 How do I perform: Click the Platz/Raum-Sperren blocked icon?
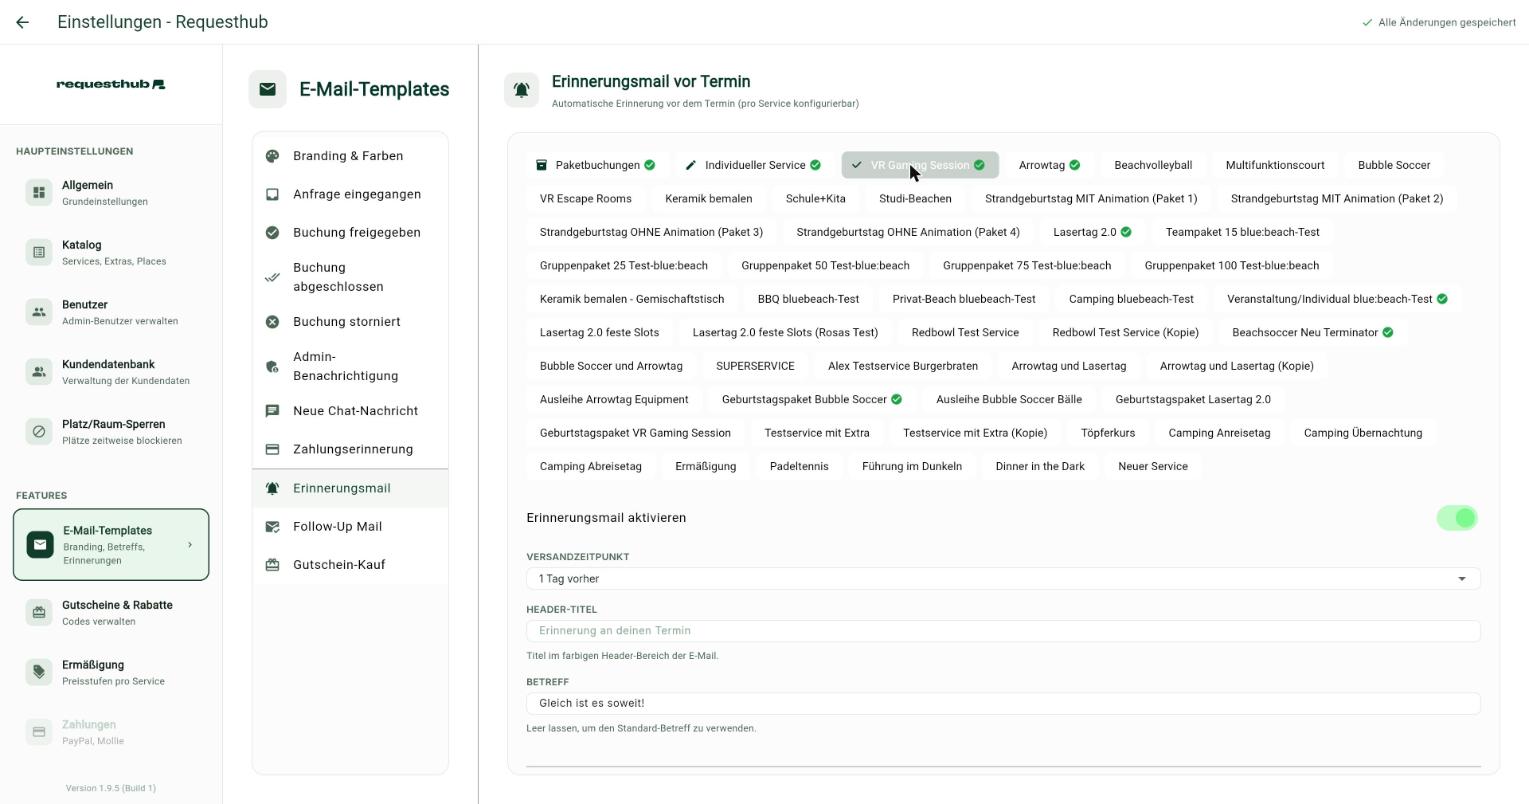click(39, 432)
